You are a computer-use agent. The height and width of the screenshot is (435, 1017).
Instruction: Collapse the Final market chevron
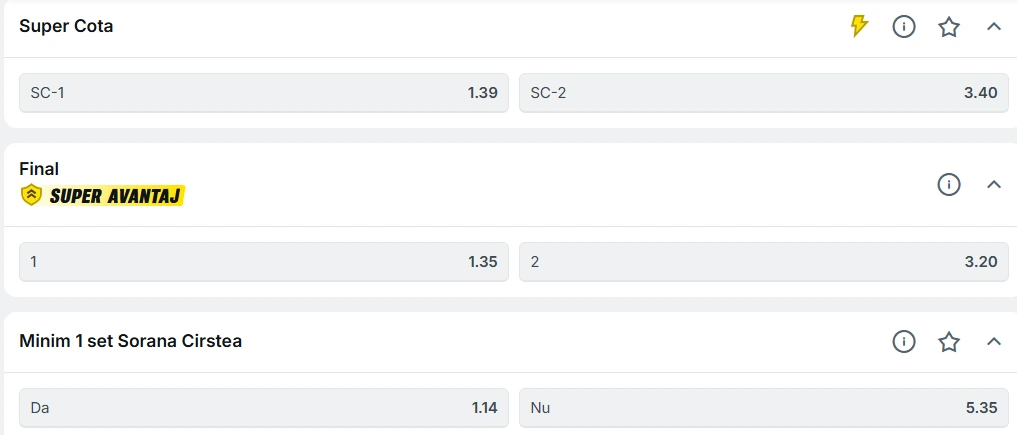tap(994, 184)
